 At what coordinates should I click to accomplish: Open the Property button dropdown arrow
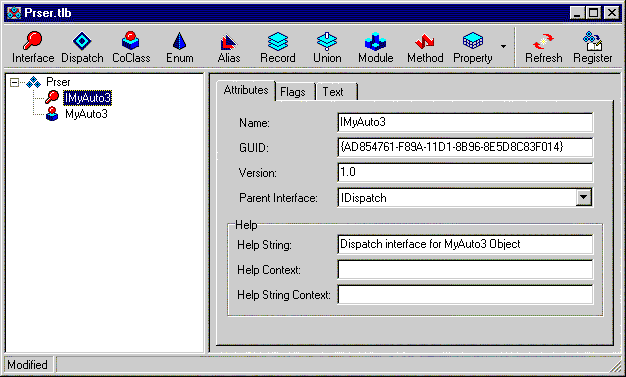[x=503, y=47]
